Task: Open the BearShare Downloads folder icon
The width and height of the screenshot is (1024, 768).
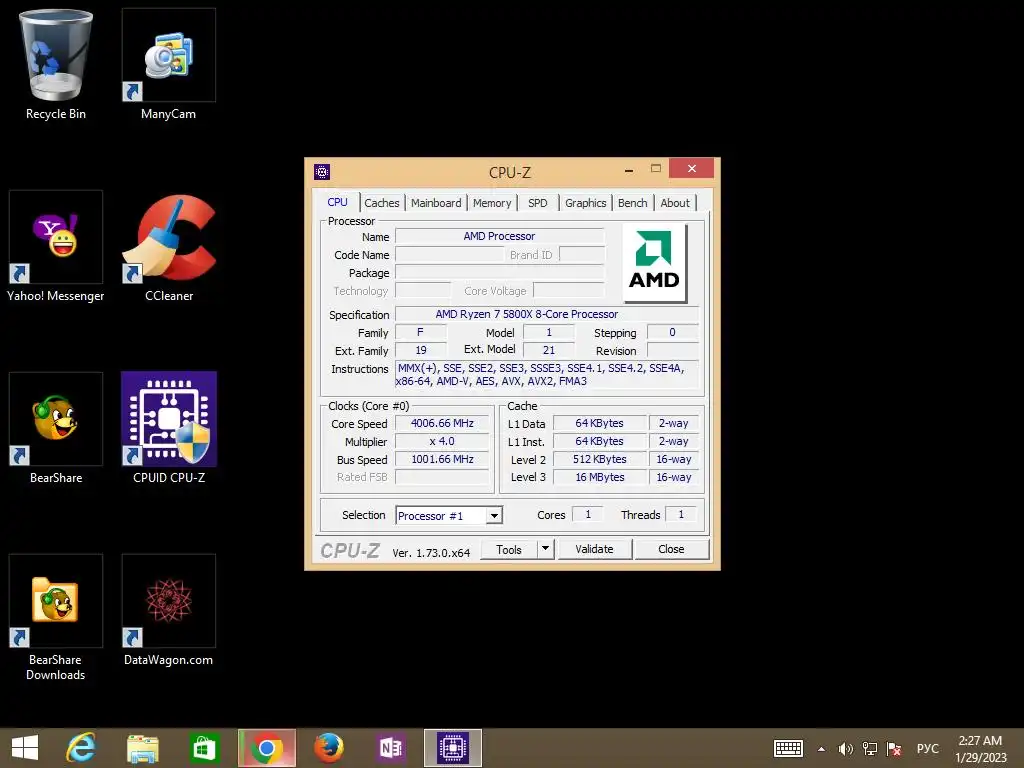Action: [56, 617]
